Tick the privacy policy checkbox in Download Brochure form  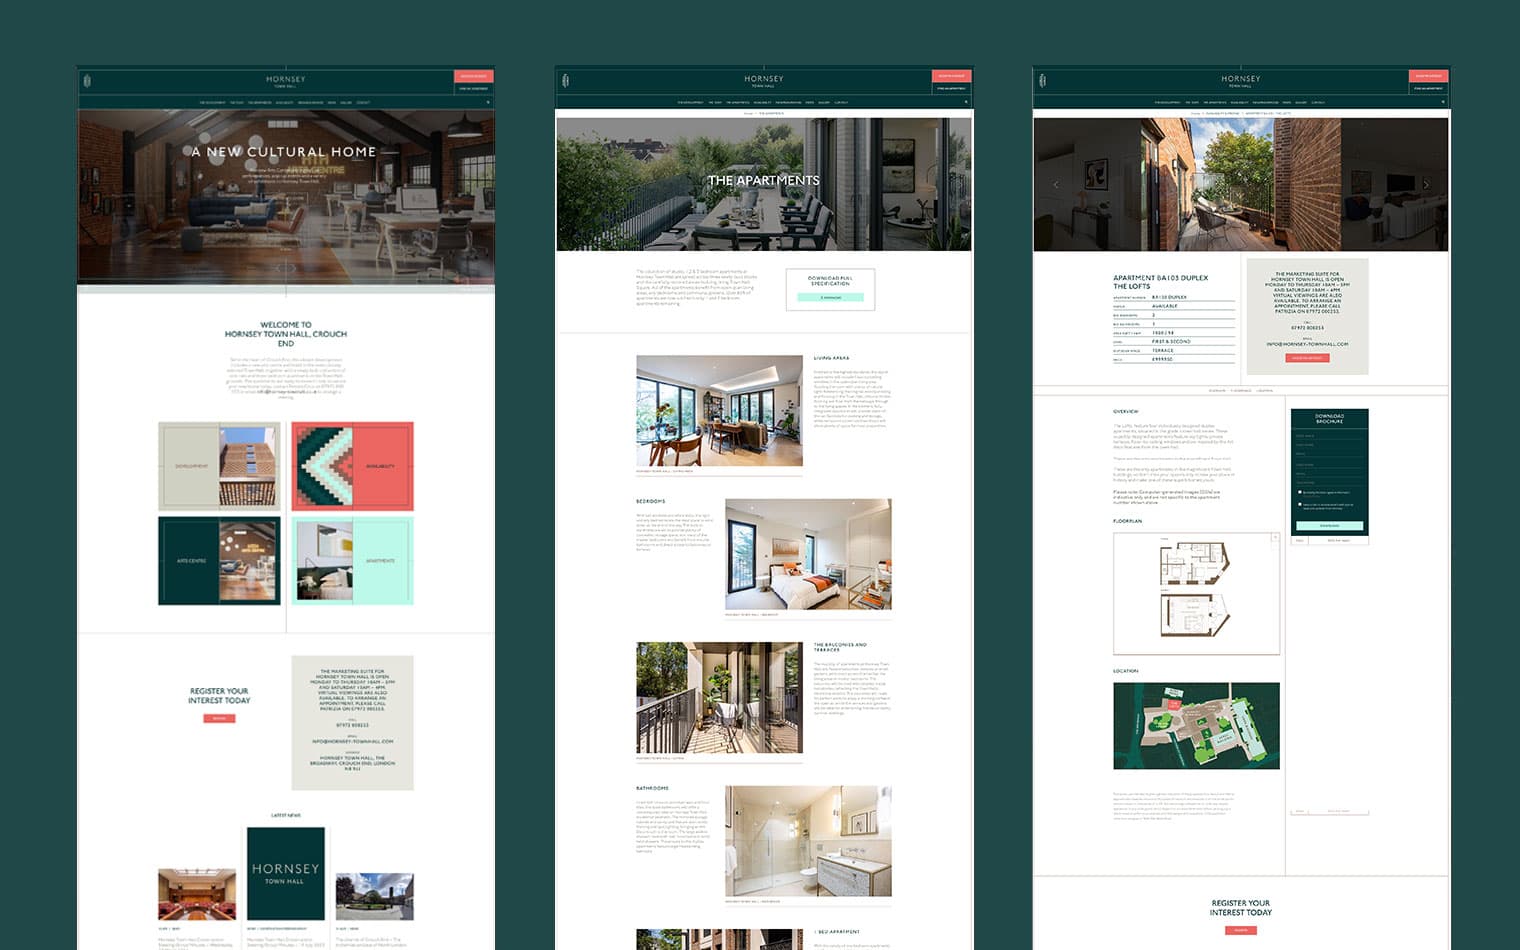click(x=1300, y=492)
